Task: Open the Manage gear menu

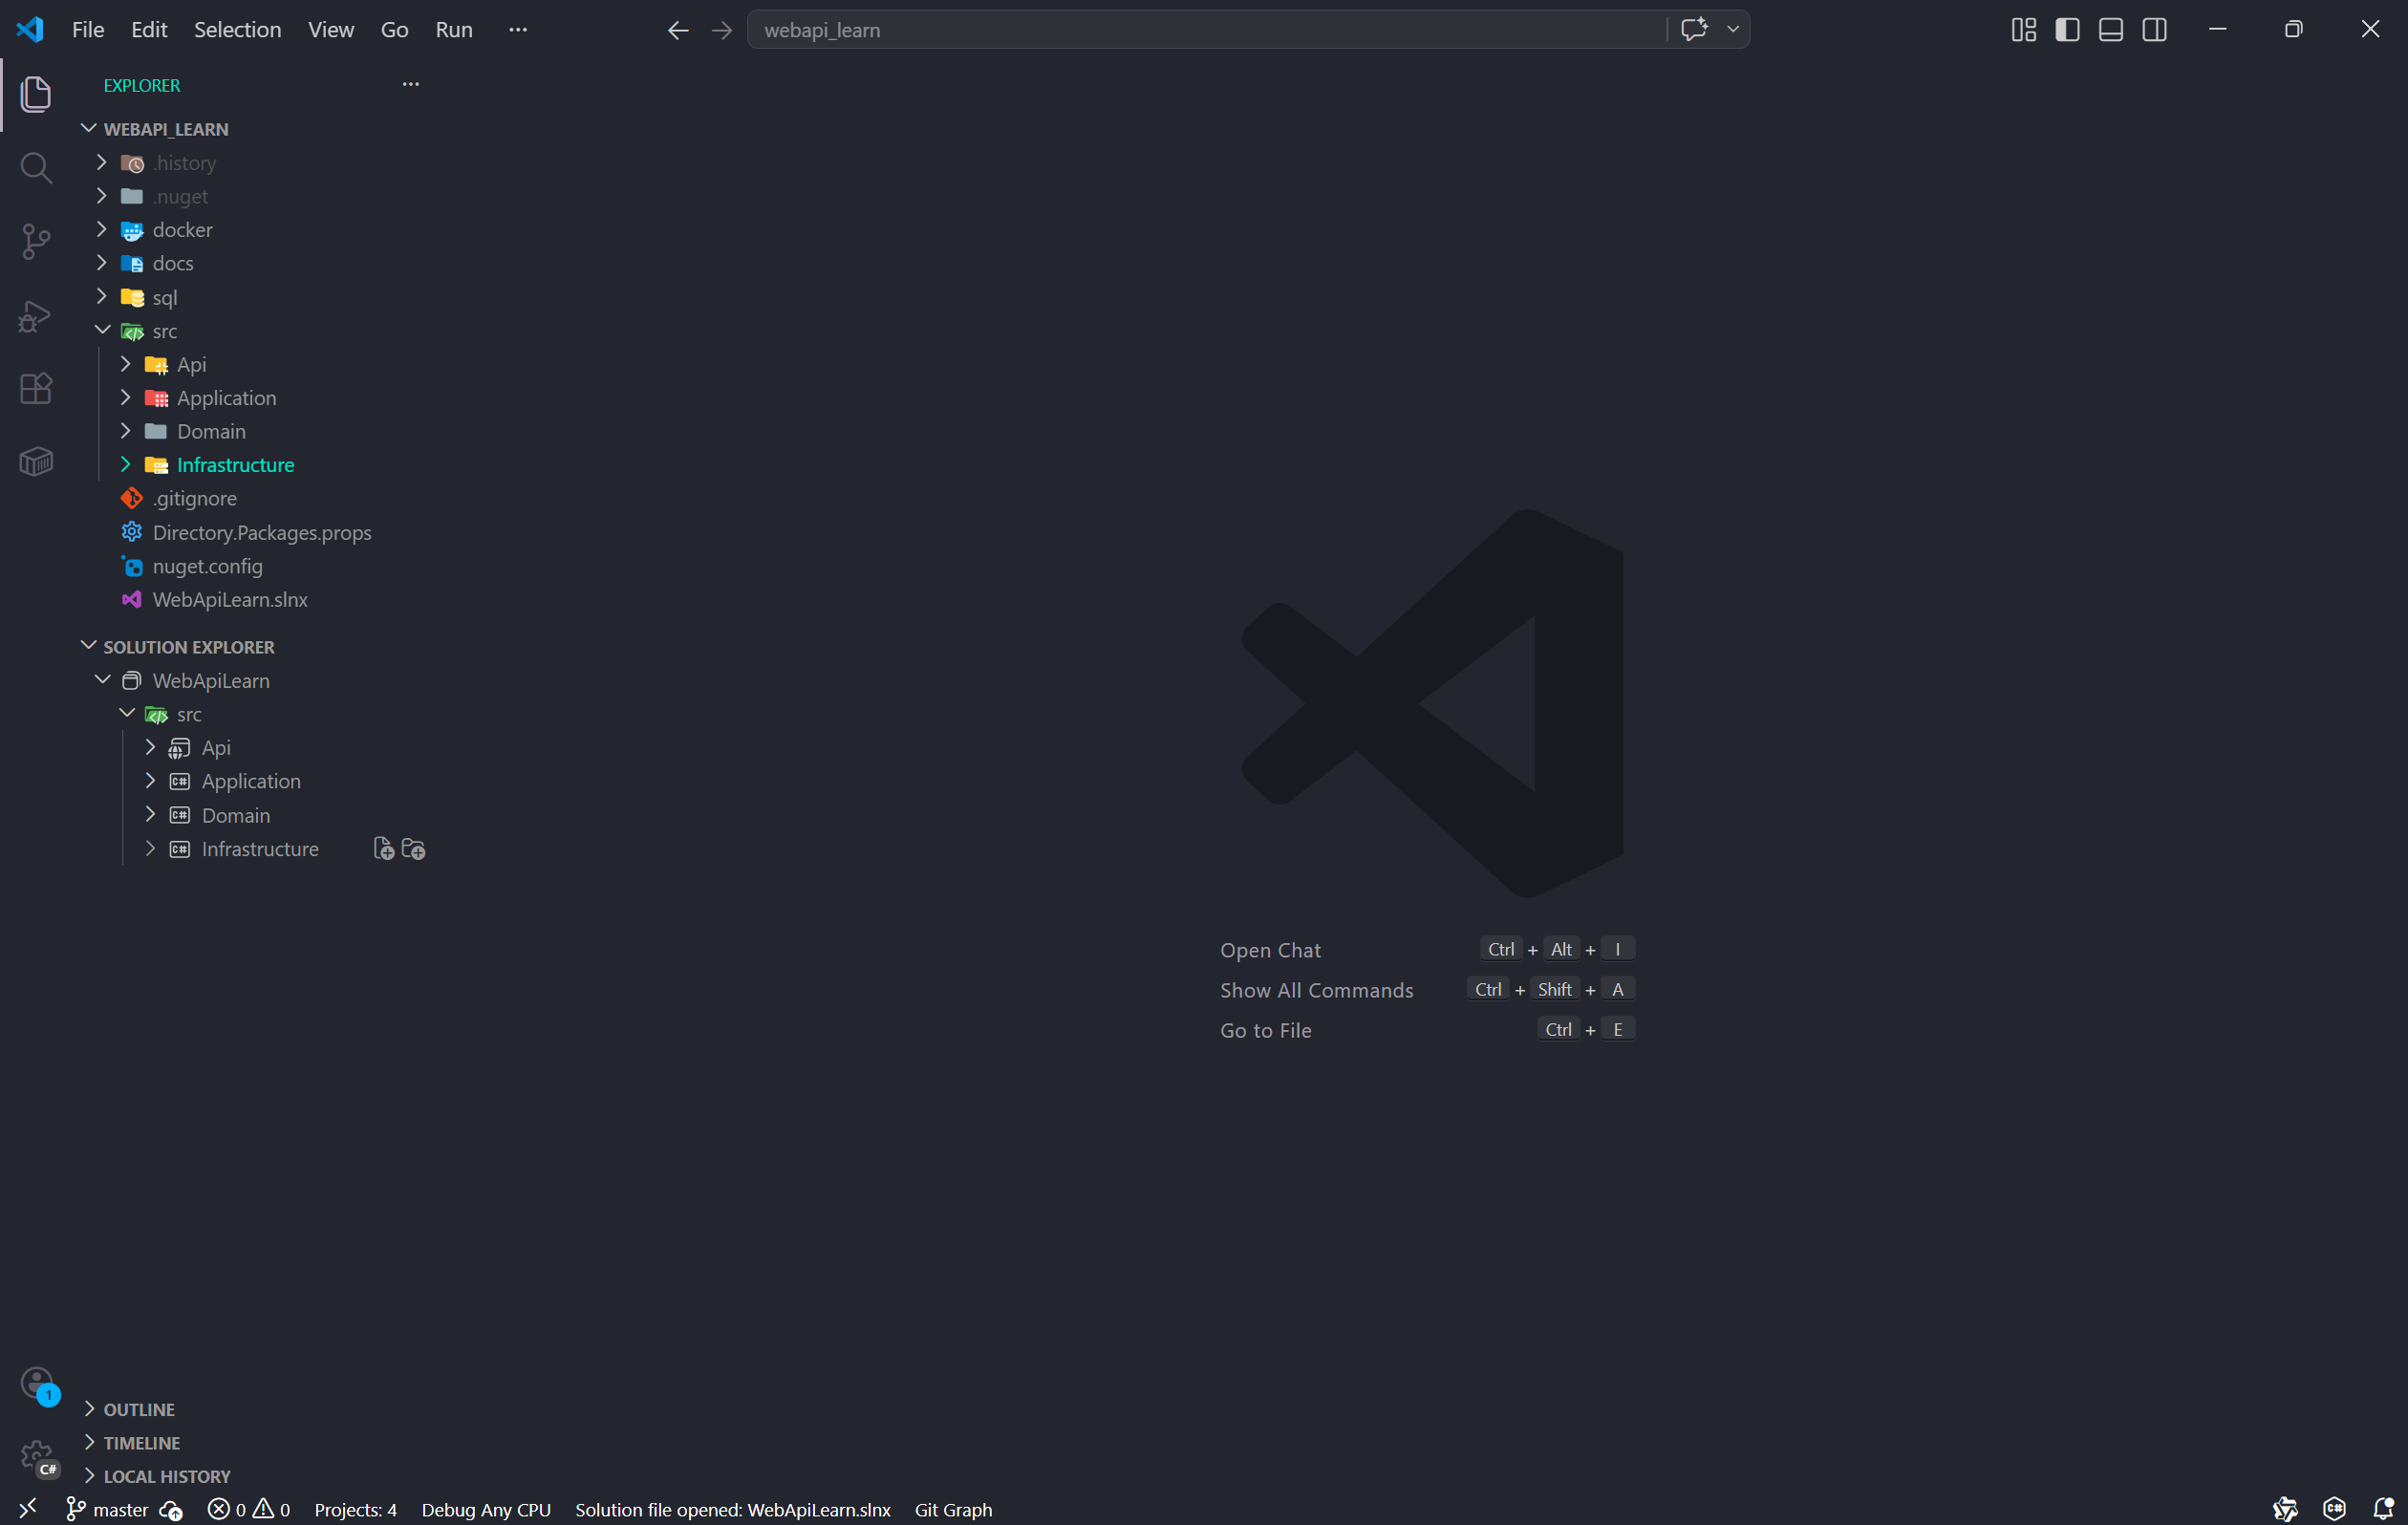Action: tap(38, 1458)
